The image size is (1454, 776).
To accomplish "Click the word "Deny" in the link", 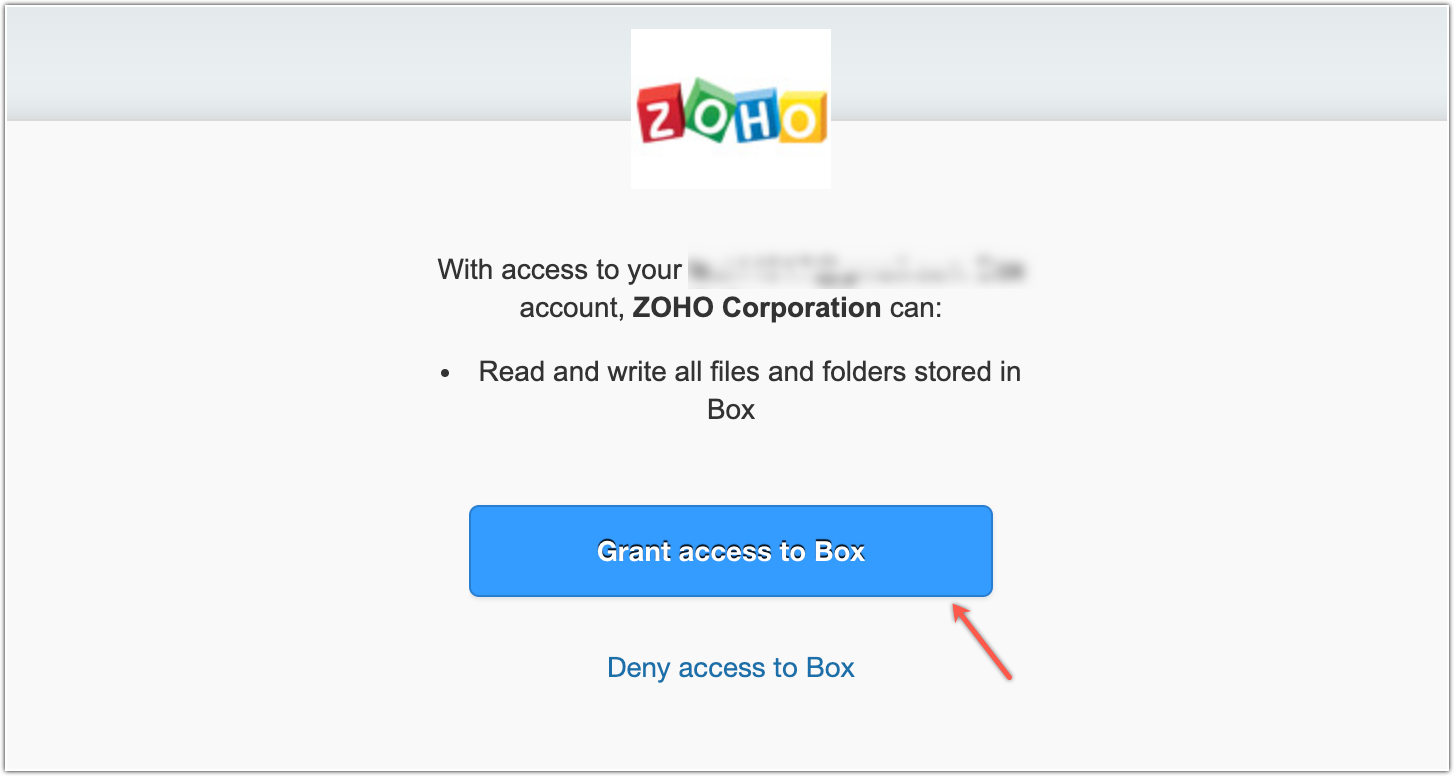I will coord(639,668).
